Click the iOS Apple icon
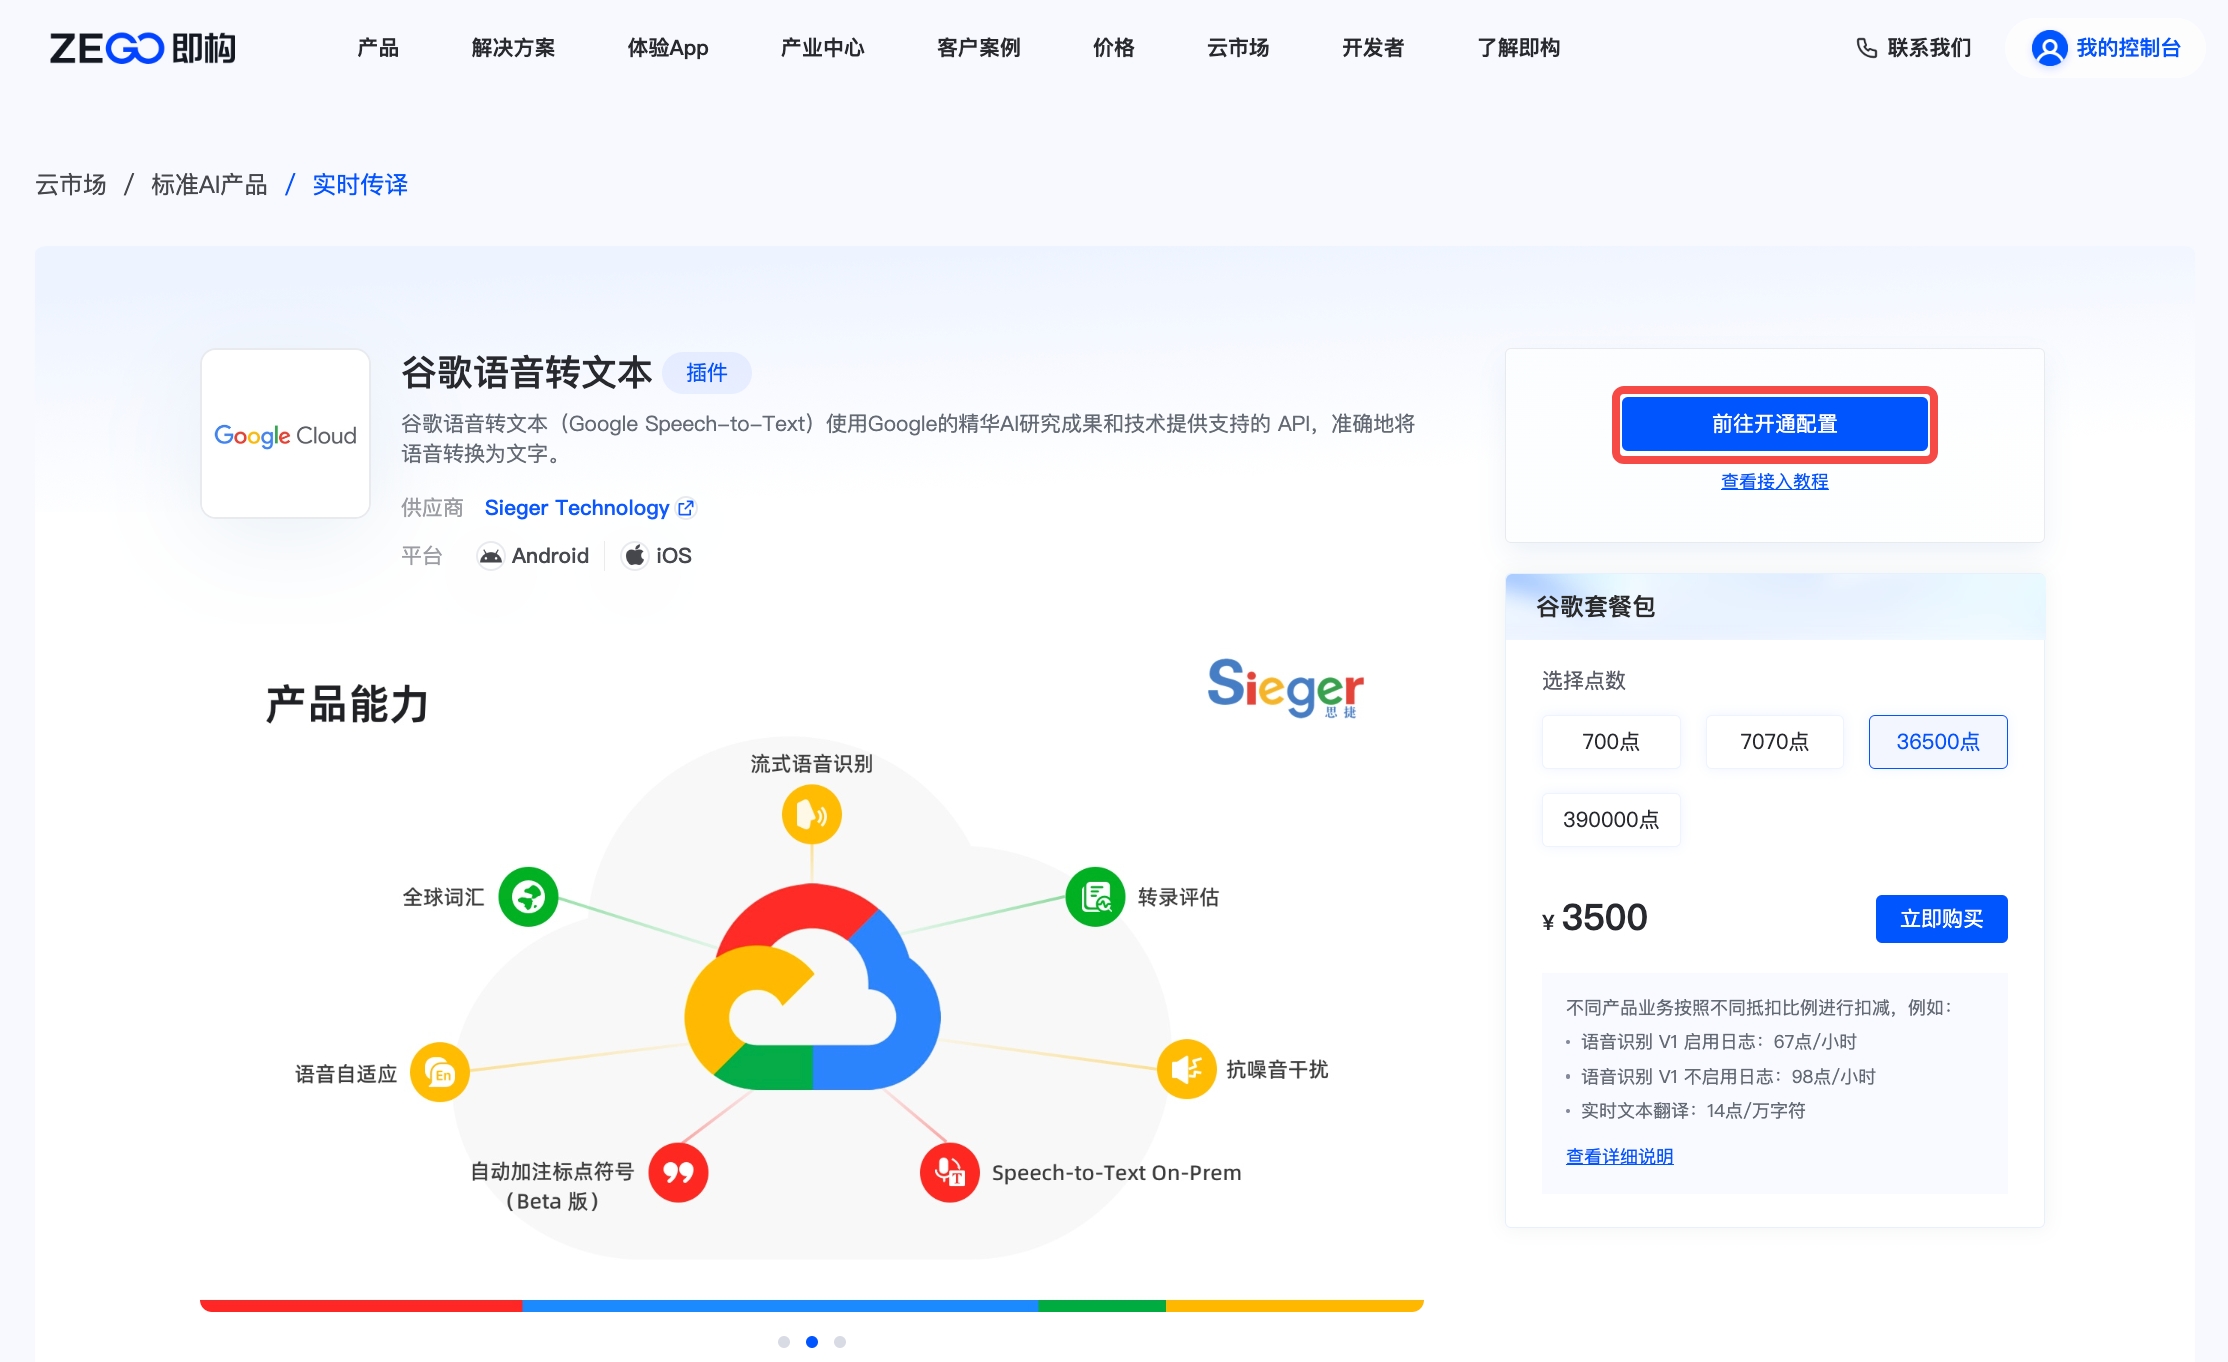Screen dimensions: 2228x1362 click(x=635, y=556)
